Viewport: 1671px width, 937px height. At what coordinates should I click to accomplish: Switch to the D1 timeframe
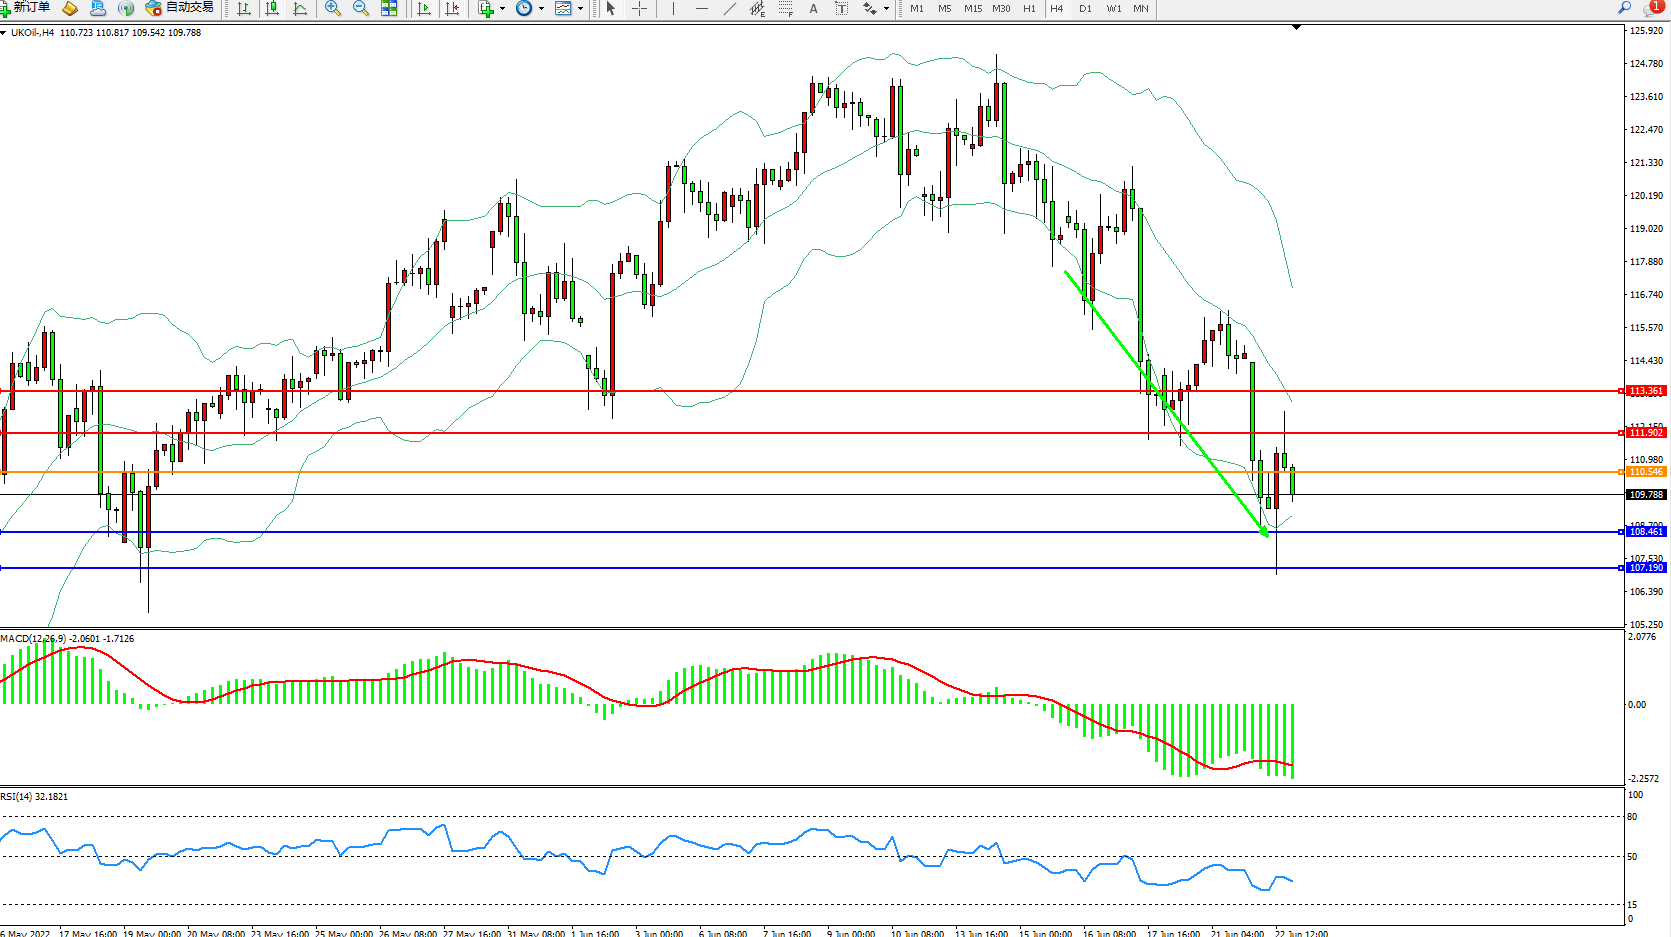1085,8
